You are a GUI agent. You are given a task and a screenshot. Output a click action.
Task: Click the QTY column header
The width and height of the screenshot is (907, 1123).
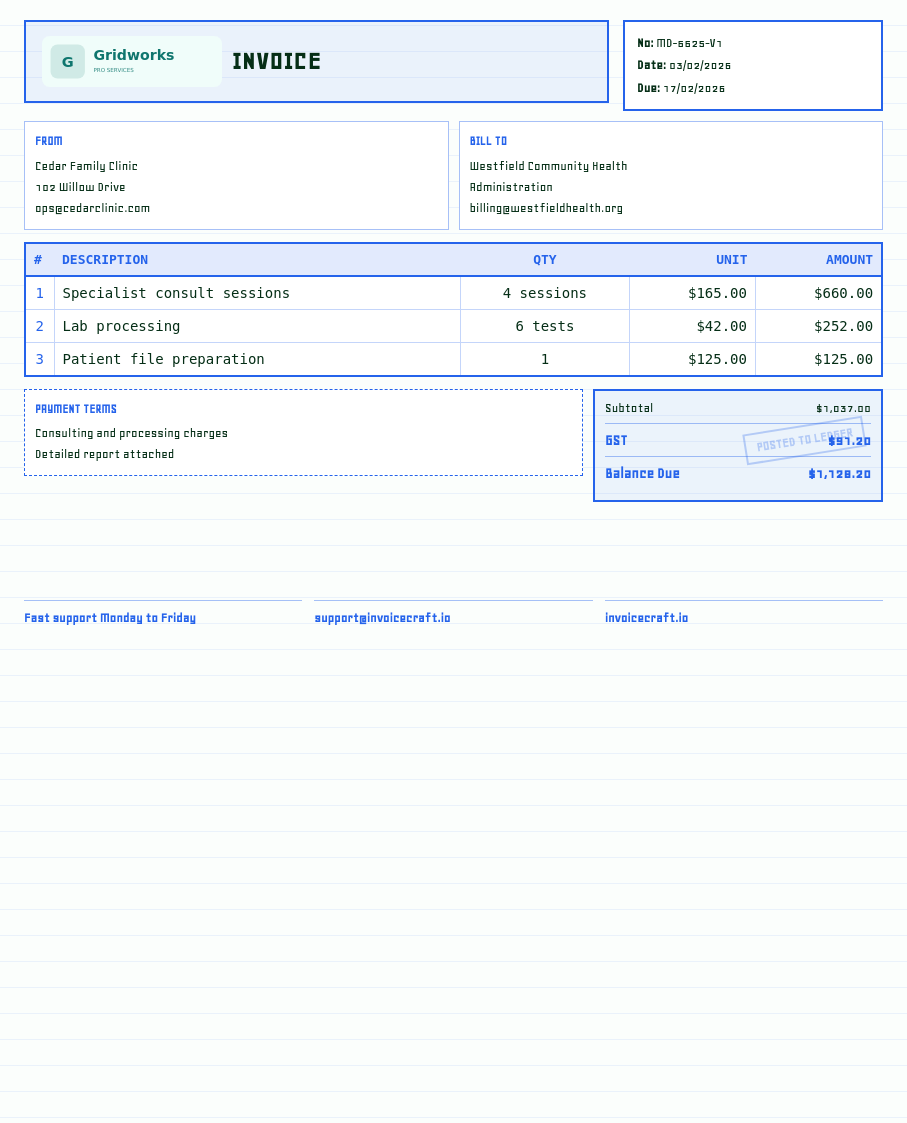coord(544,260)
